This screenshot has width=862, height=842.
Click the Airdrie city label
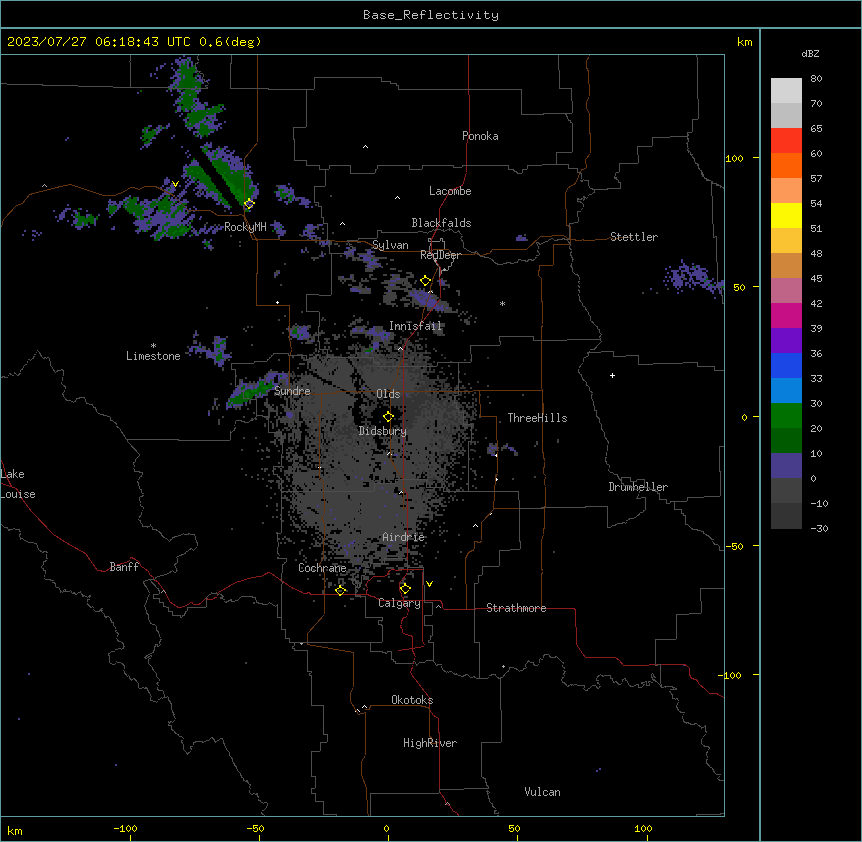[404, 537]
